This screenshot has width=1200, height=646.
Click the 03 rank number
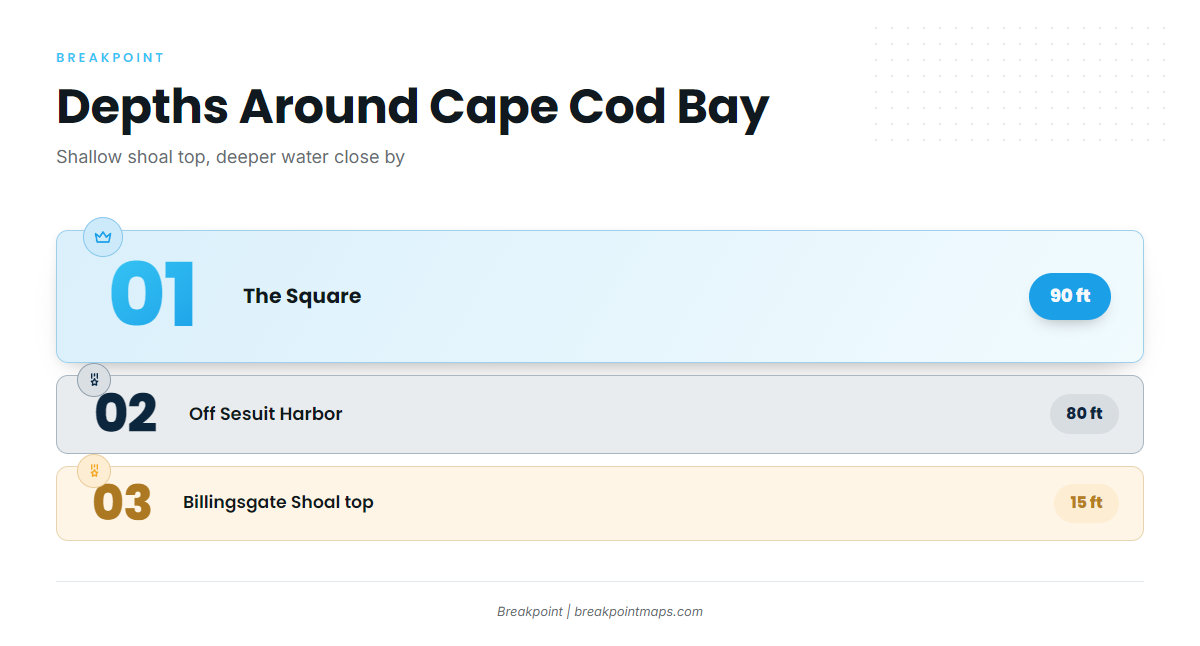pyautogui.click(x=122, y=503)
